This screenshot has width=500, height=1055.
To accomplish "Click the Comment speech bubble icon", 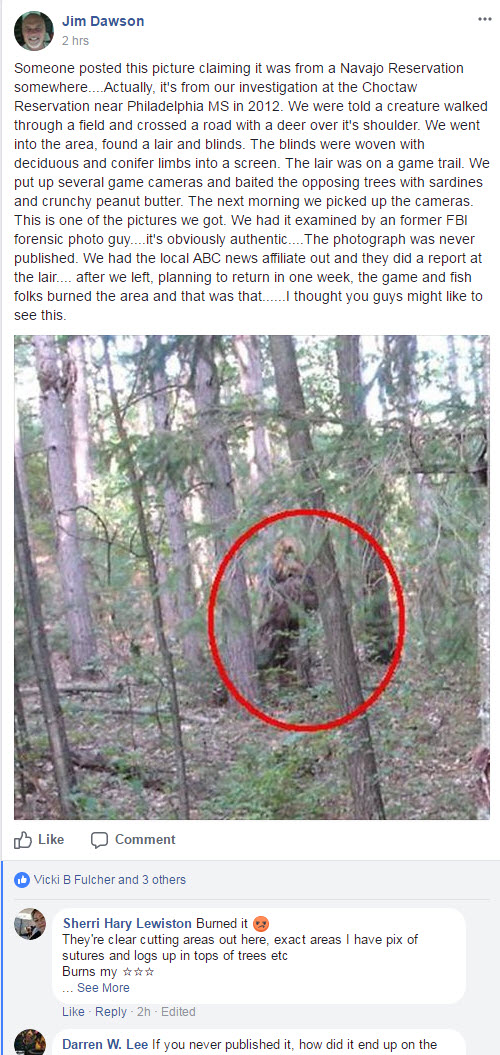I will (x=99, y=840).
